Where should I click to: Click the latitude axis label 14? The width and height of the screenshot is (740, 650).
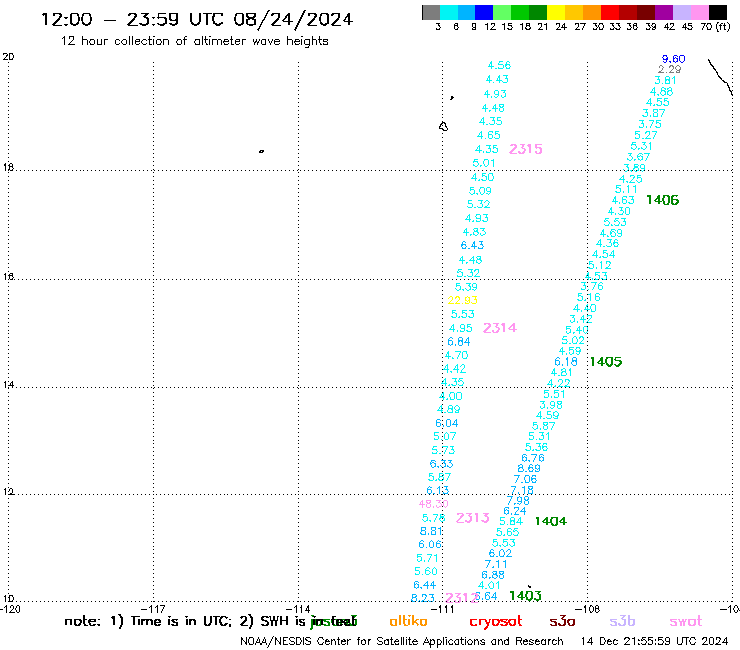tap(8, 385)
